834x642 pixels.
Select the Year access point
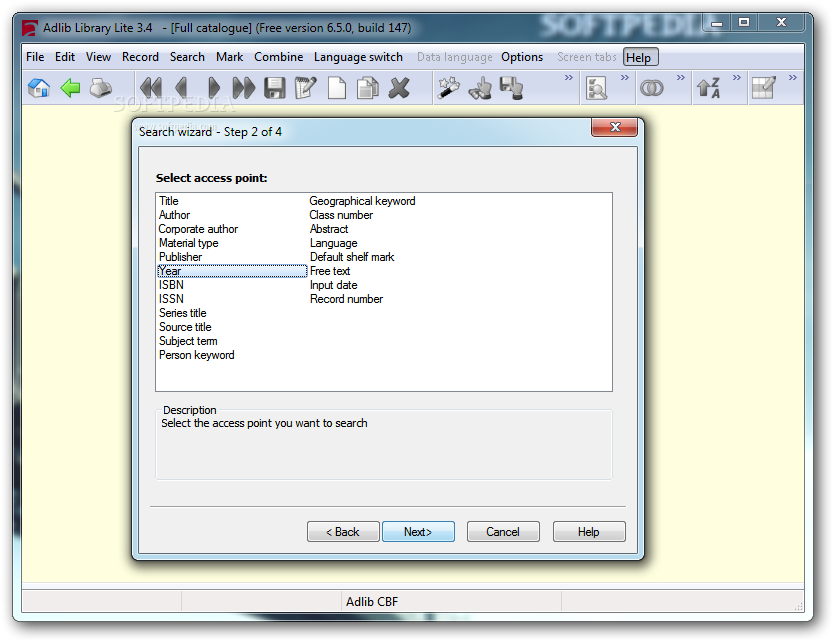(x=232, y=271)
